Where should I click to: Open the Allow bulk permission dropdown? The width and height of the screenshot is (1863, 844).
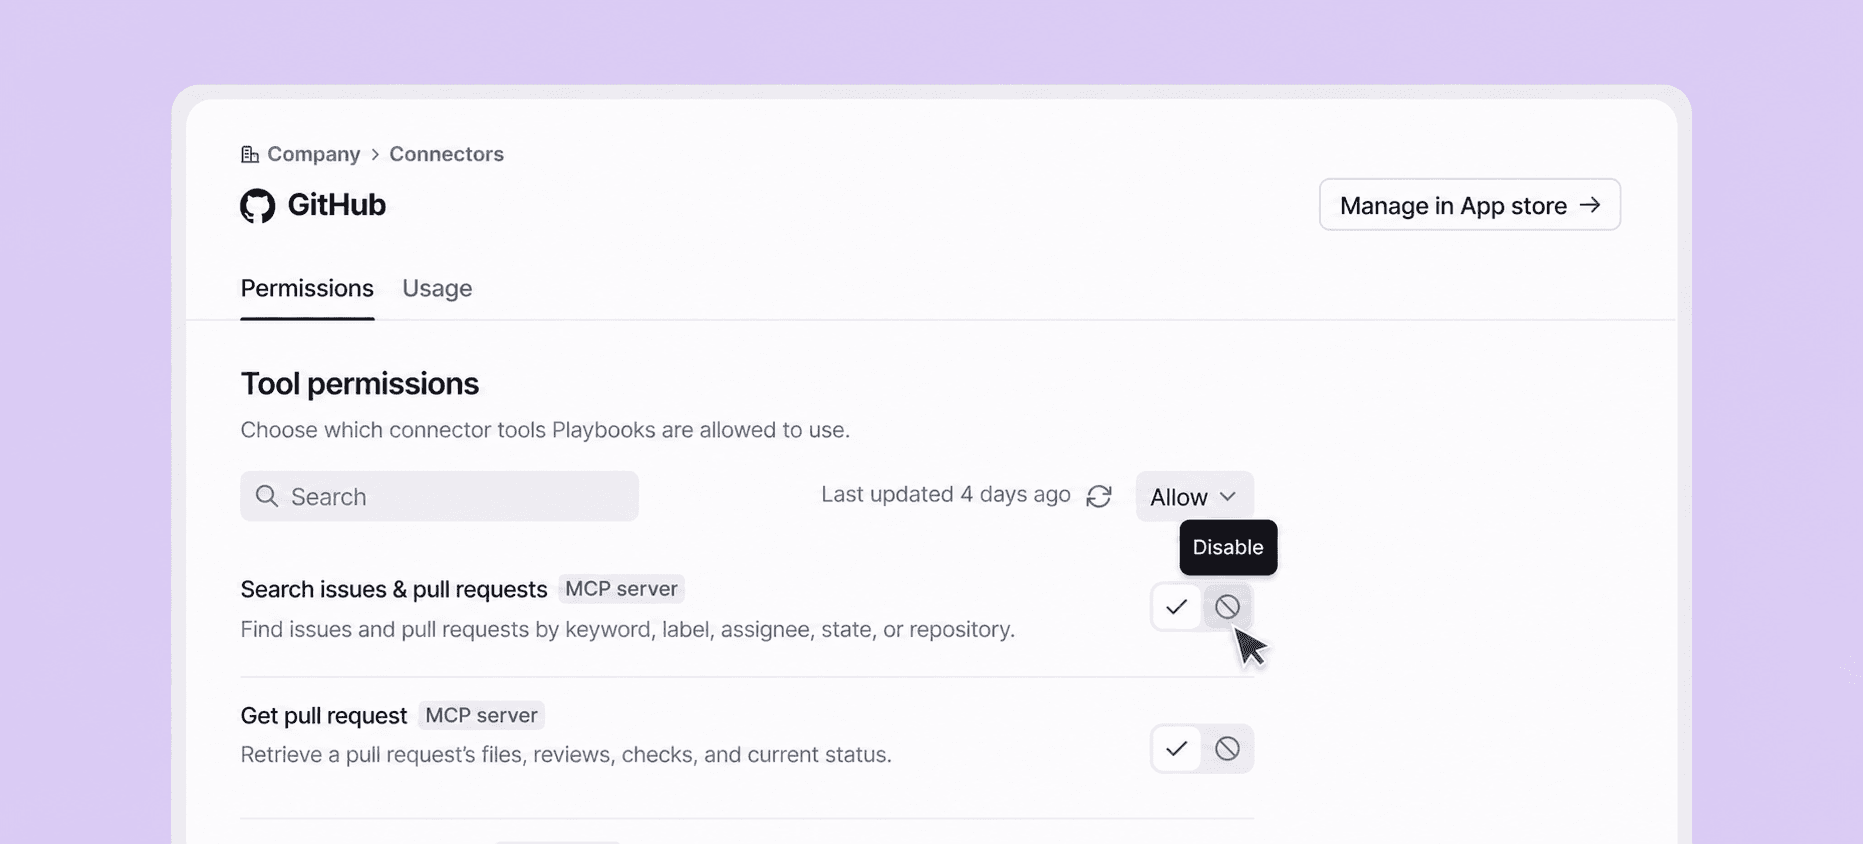coord(1194,496)
